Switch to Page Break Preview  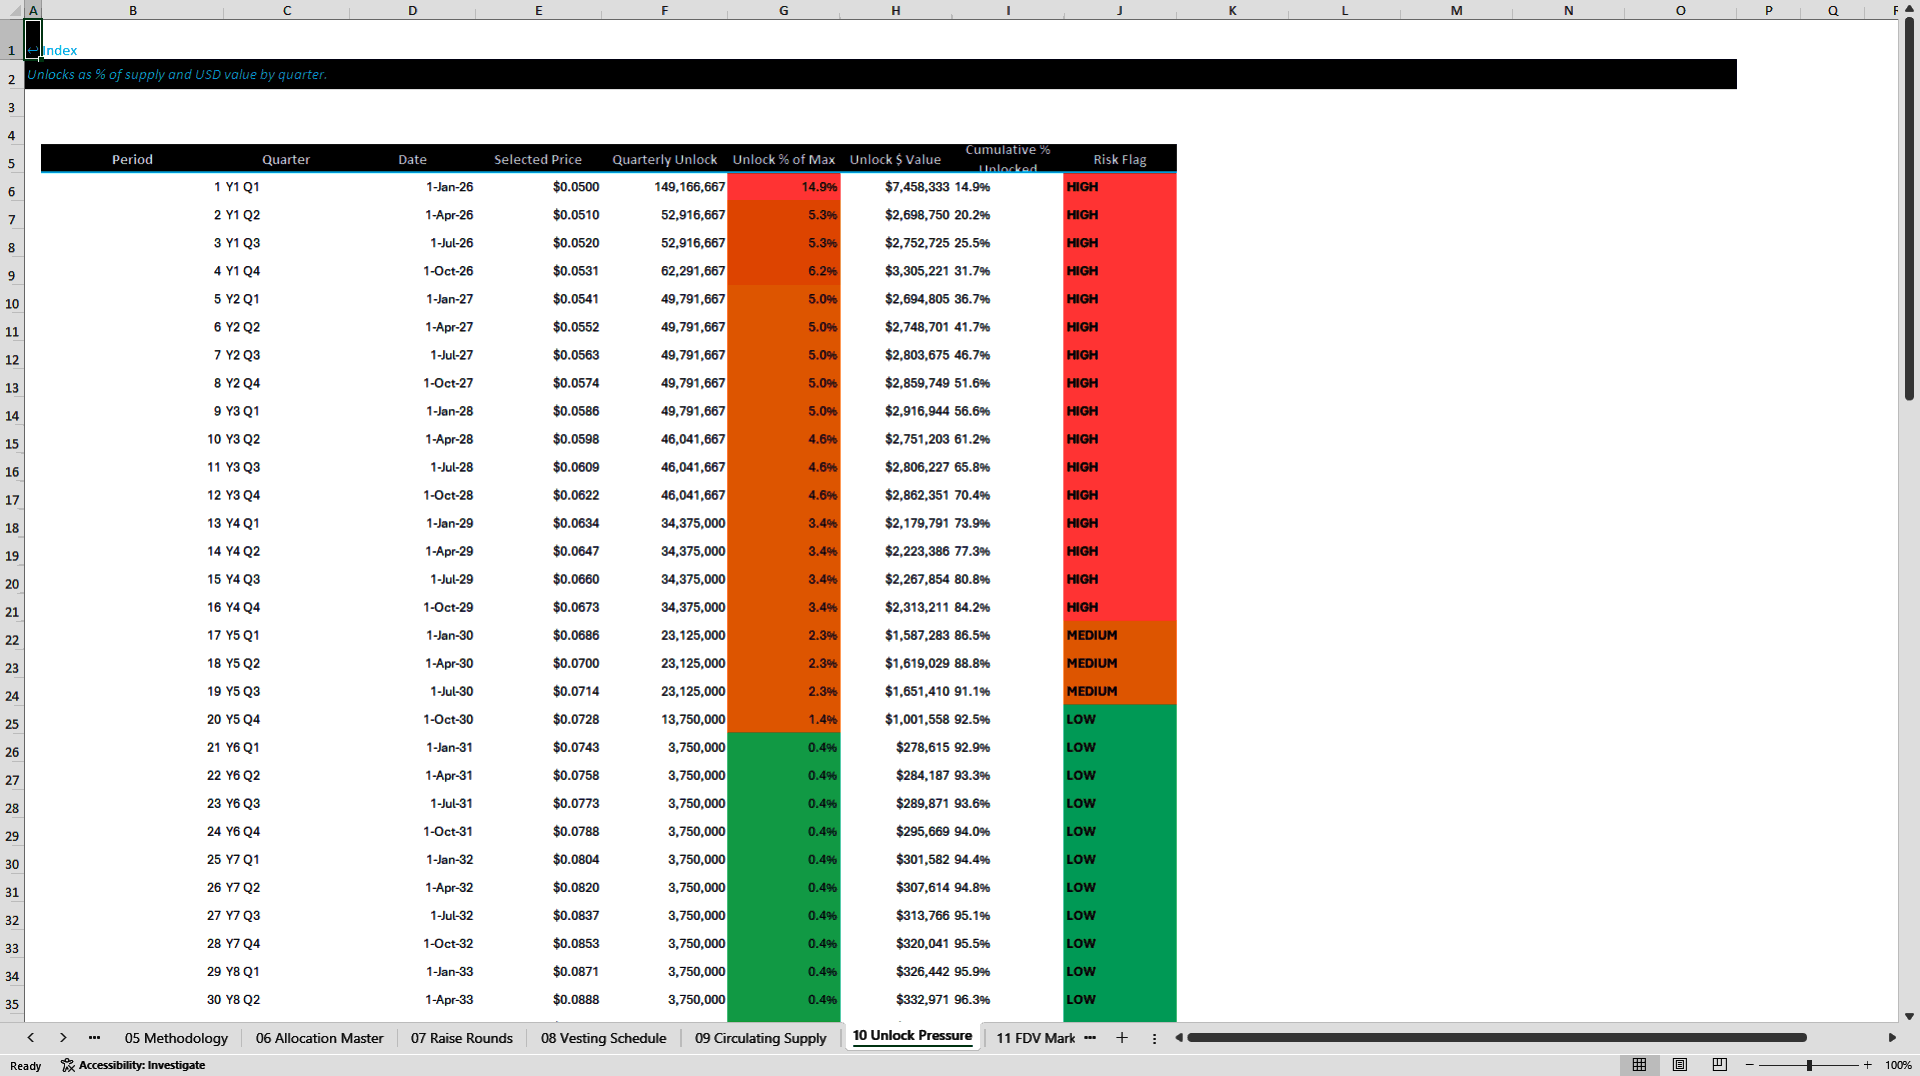pos(1719,1065)
